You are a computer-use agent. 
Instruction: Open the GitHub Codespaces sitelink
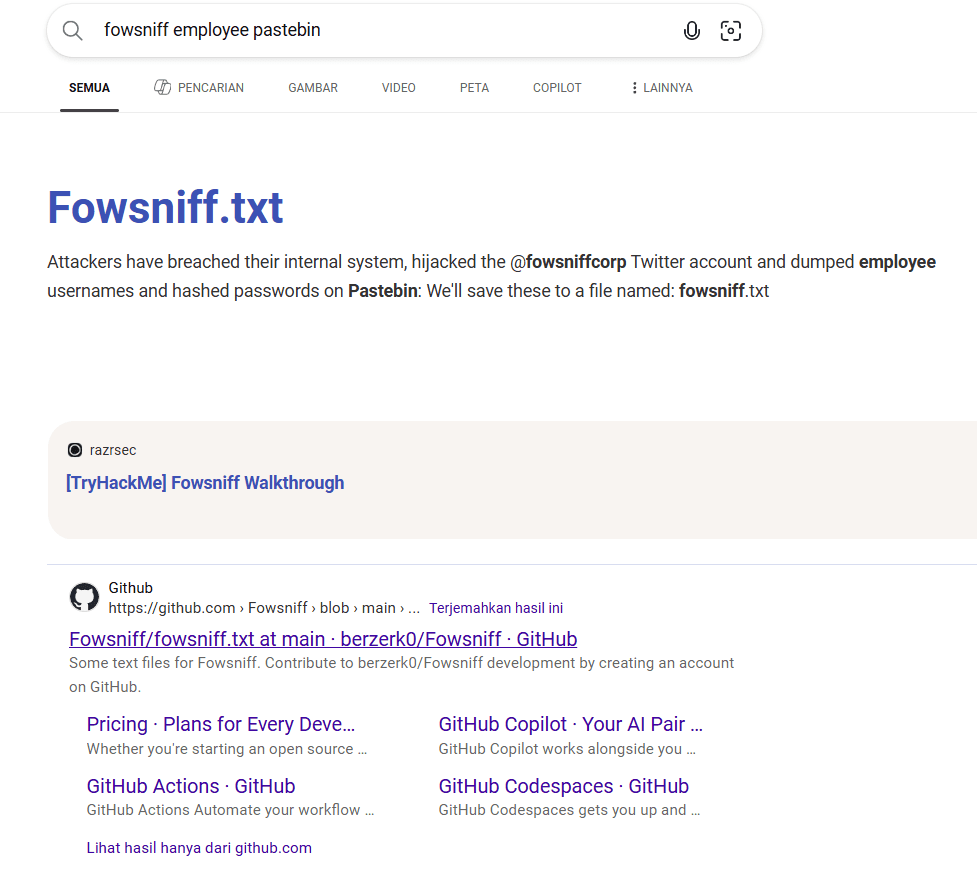click(x=563, y=786)
